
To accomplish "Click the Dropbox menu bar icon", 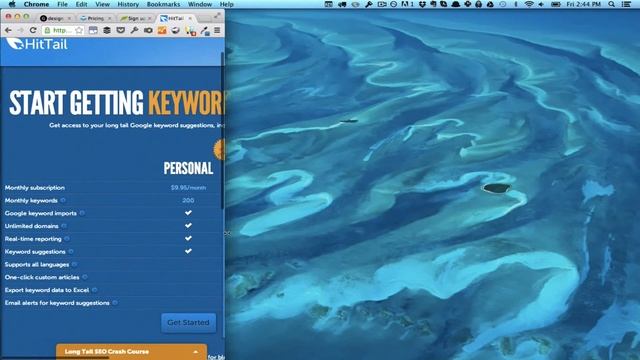I will pyautogui.click(x=423, y=4).
